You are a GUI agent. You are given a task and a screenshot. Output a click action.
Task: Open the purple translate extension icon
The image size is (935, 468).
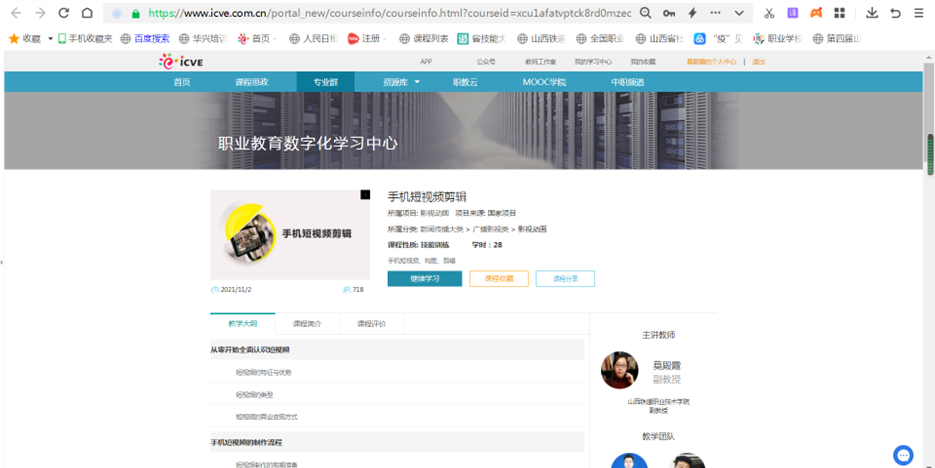(x=792, y=13)
